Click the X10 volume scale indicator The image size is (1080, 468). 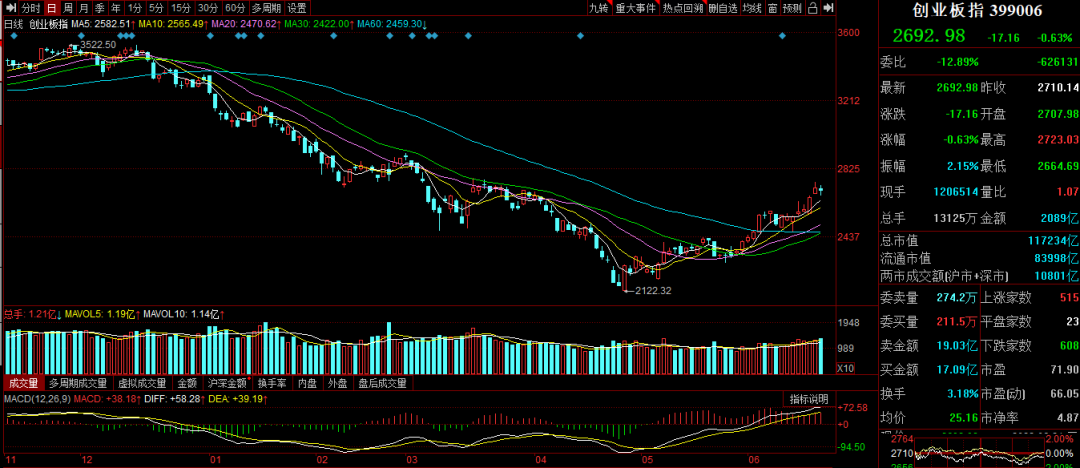click(x=844, y=369)
